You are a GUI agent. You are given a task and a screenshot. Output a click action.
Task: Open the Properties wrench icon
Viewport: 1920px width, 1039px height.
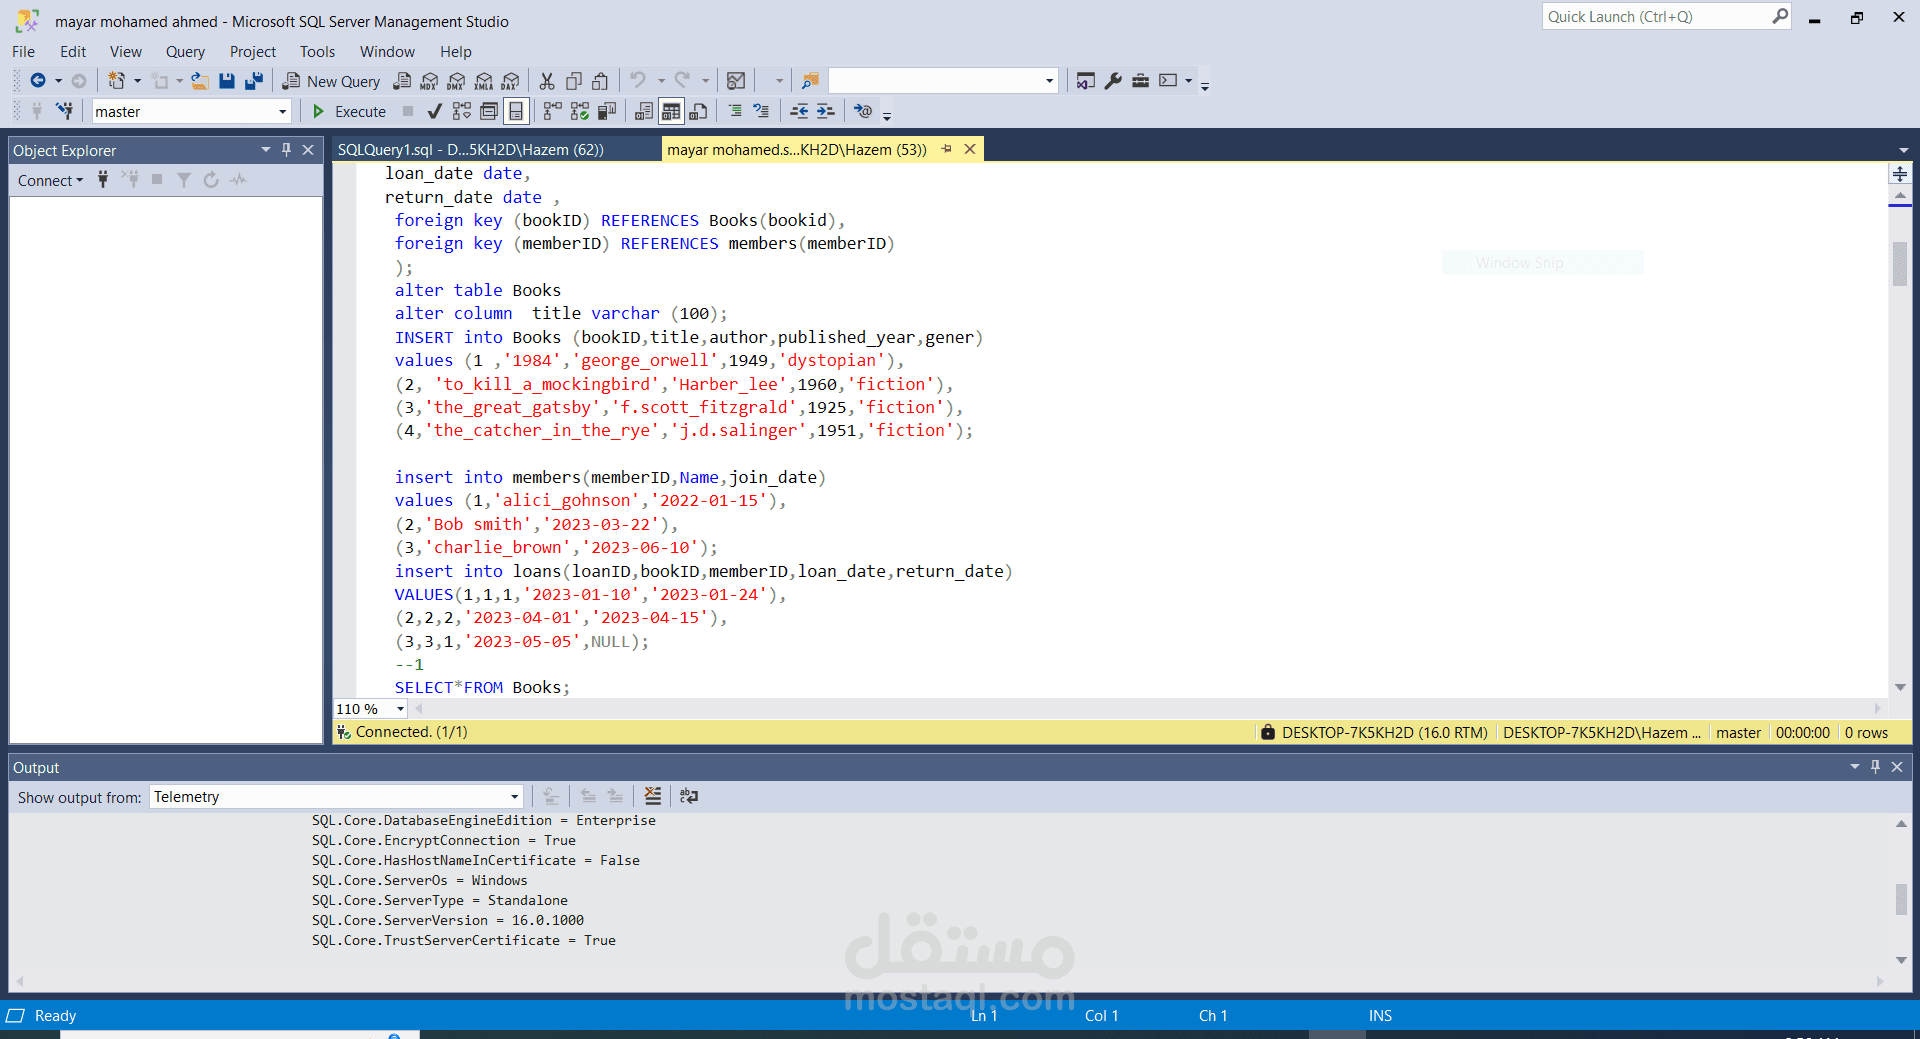[1113, 81]
